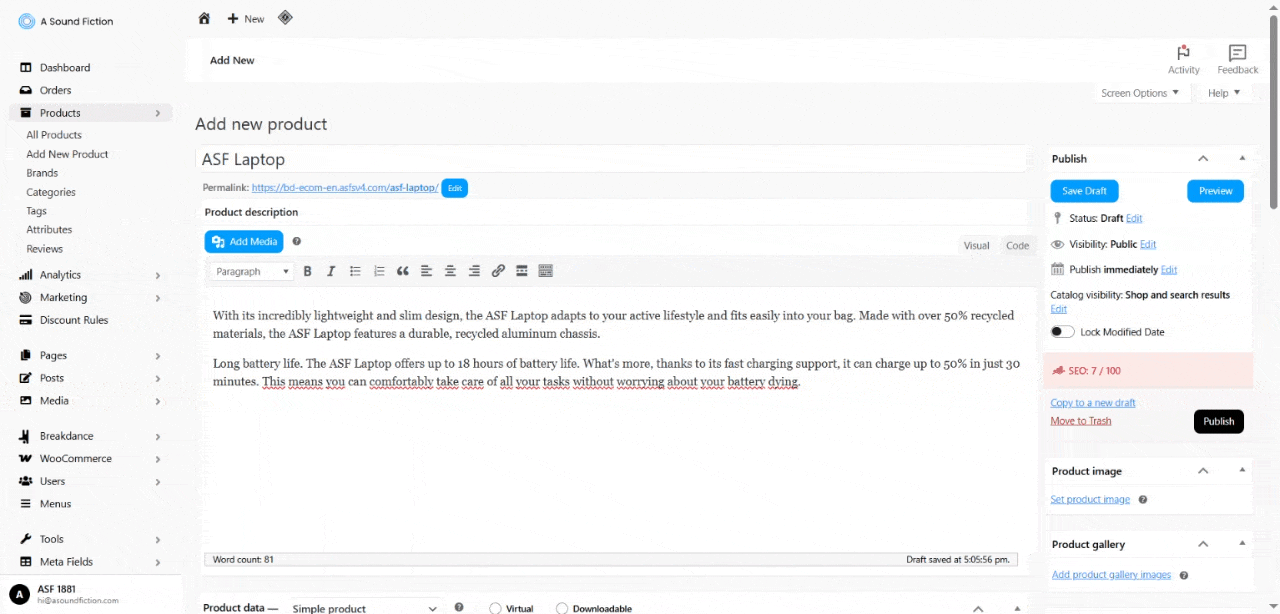This screenshot has height=614, width=1280.
Task: Insert a hyperlink in the description
Action: tap(498, 270)
